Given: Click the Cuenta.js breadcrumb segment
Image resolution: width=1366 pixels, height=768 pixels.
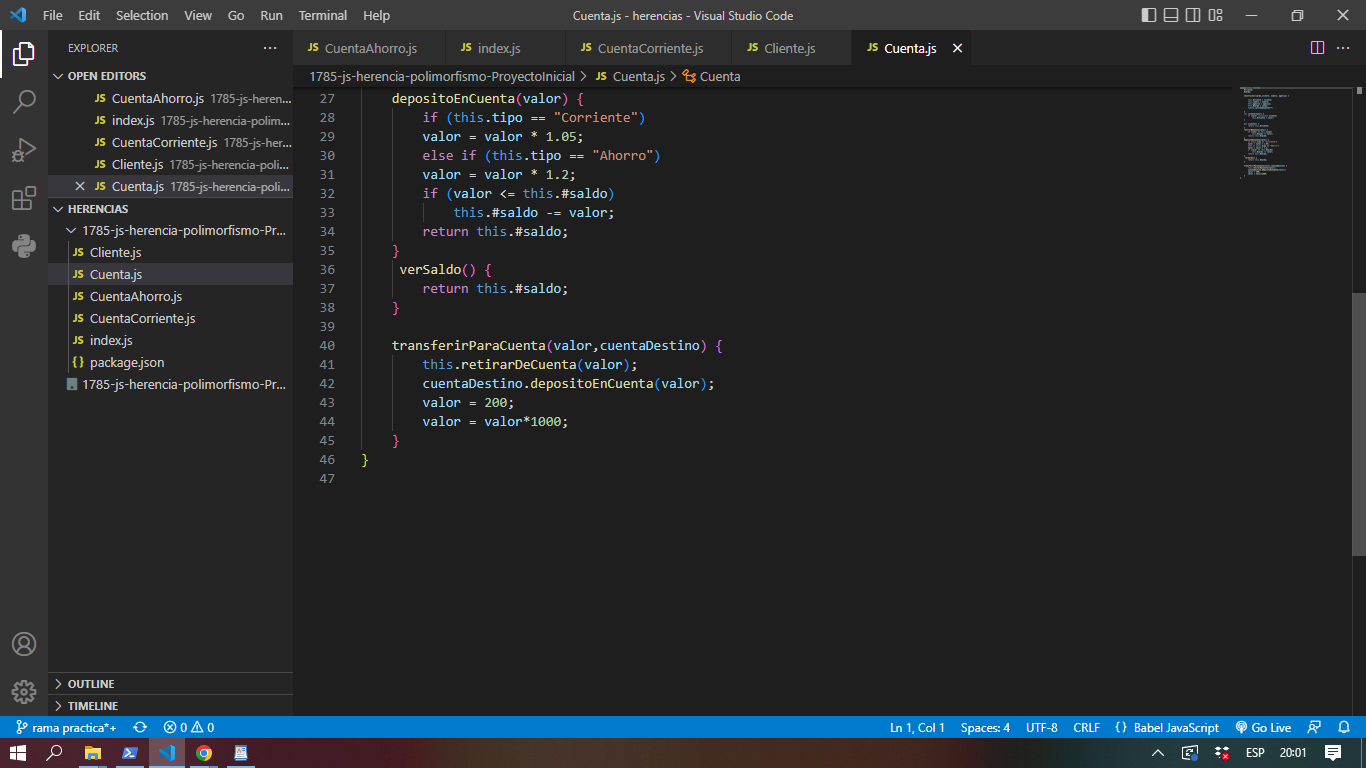Looking at the screenshot, I should tap(629, 76).
